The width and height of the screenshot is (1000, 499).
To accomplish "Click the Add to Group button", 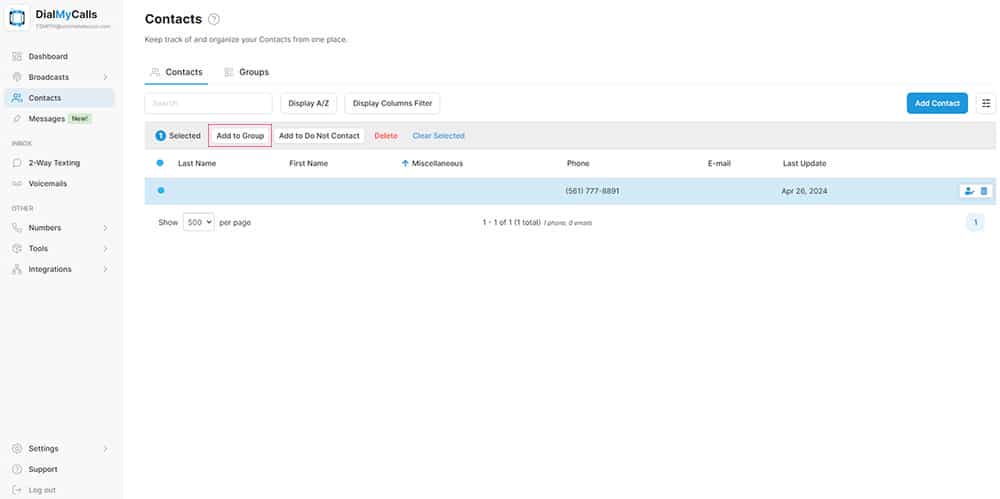I will 240,135.
